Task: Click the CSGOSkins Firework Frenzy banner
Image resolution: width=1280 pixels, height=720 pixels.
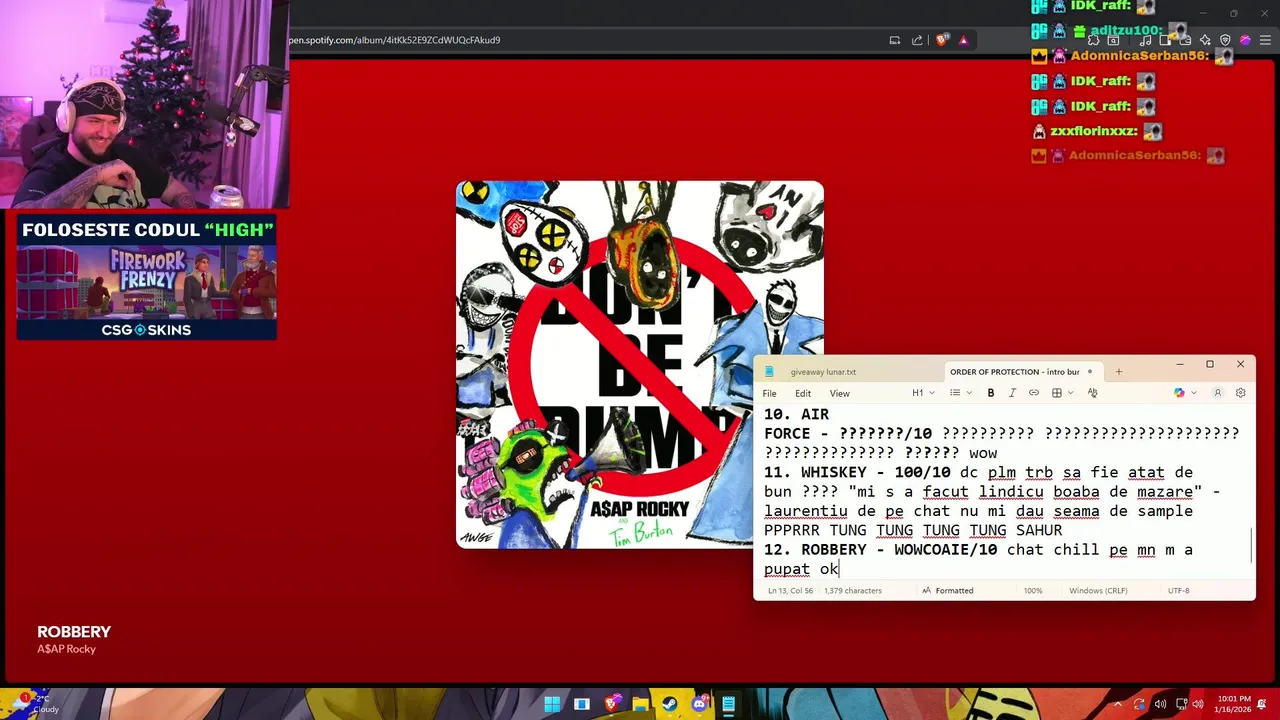Action: [x=146, y=277]
